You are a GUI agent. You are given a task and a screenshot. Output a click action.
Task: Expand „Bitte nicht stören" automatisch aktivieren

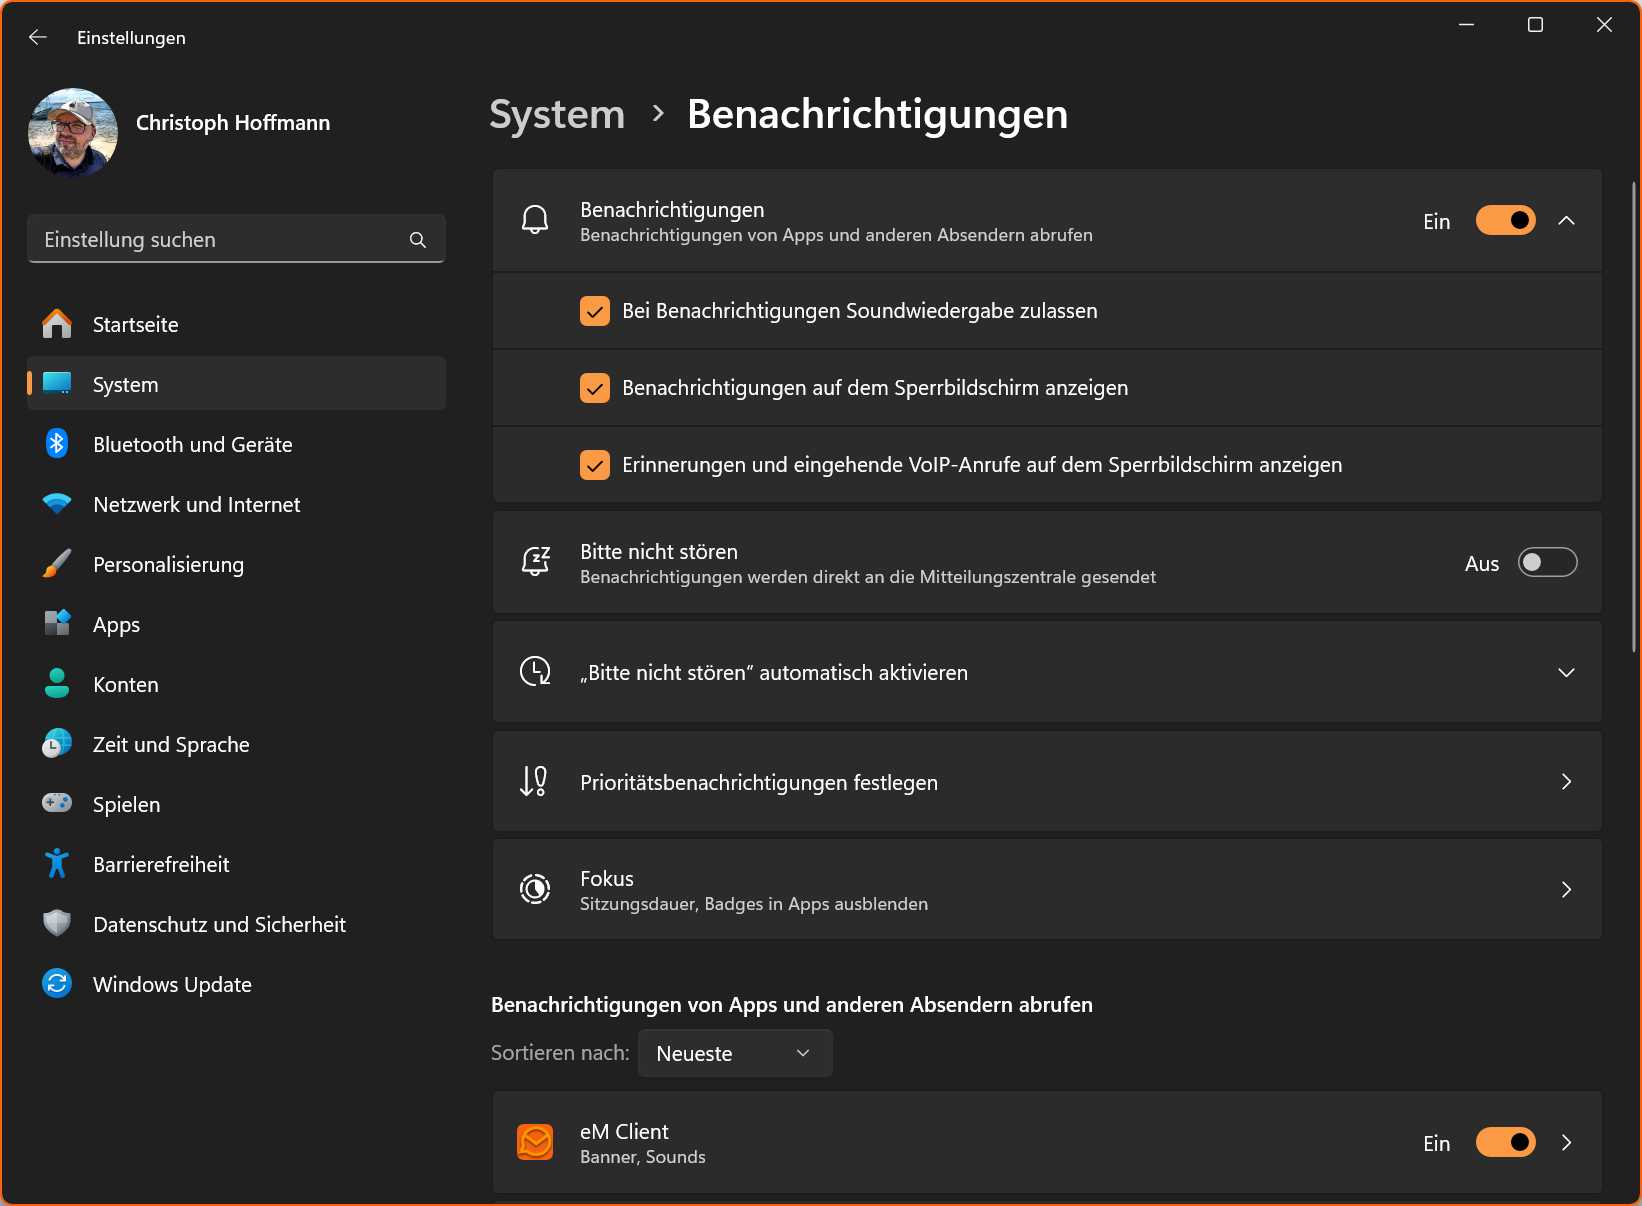click(x=1567, y=672)
